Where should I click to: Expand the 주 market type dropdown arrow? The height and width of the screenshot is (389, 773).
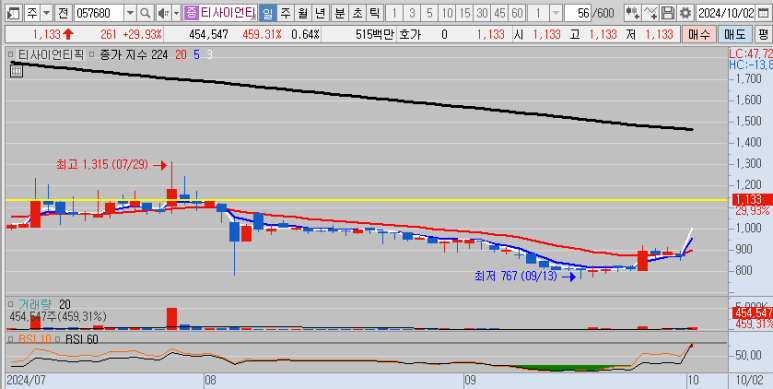point(46,13)
